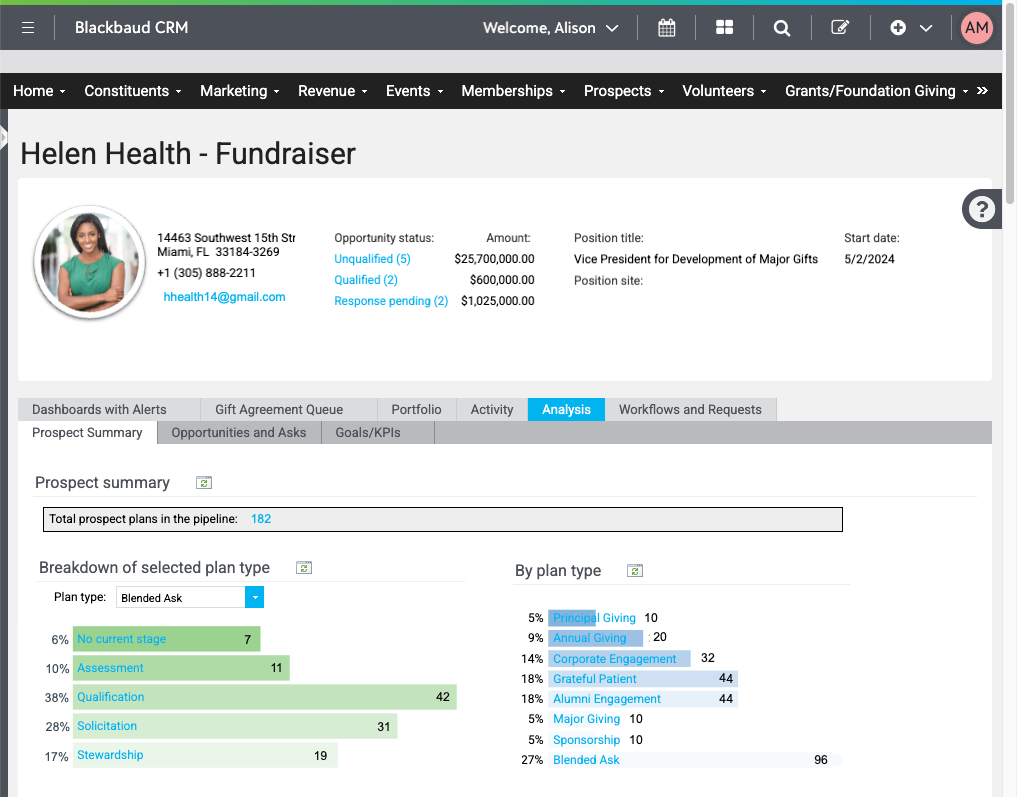Click the expand icon for Breakdown of selected plan type
Viewport: 1017px width, 797px height.
click(x=303, y=567)
